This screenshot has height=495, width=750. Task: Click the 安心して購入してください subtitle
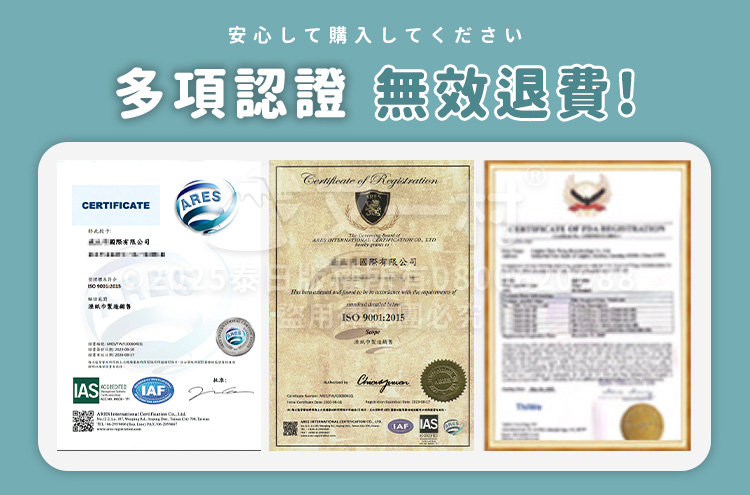pyautogui.click(x=375, y=37)
